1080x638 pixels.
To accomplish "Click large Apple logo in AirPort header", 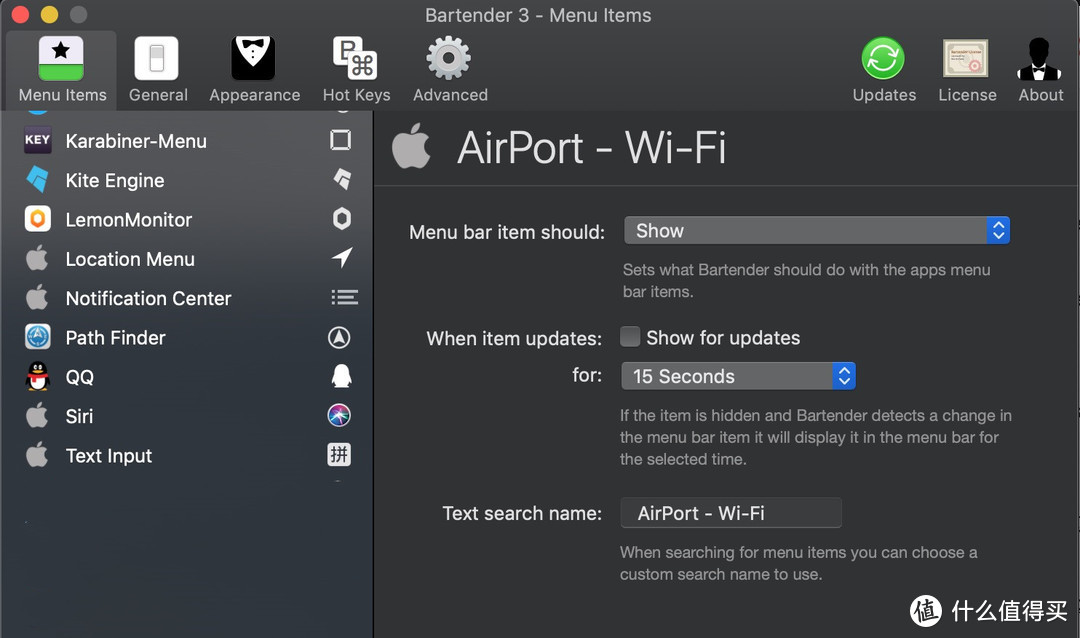I will tap(411, 146).
